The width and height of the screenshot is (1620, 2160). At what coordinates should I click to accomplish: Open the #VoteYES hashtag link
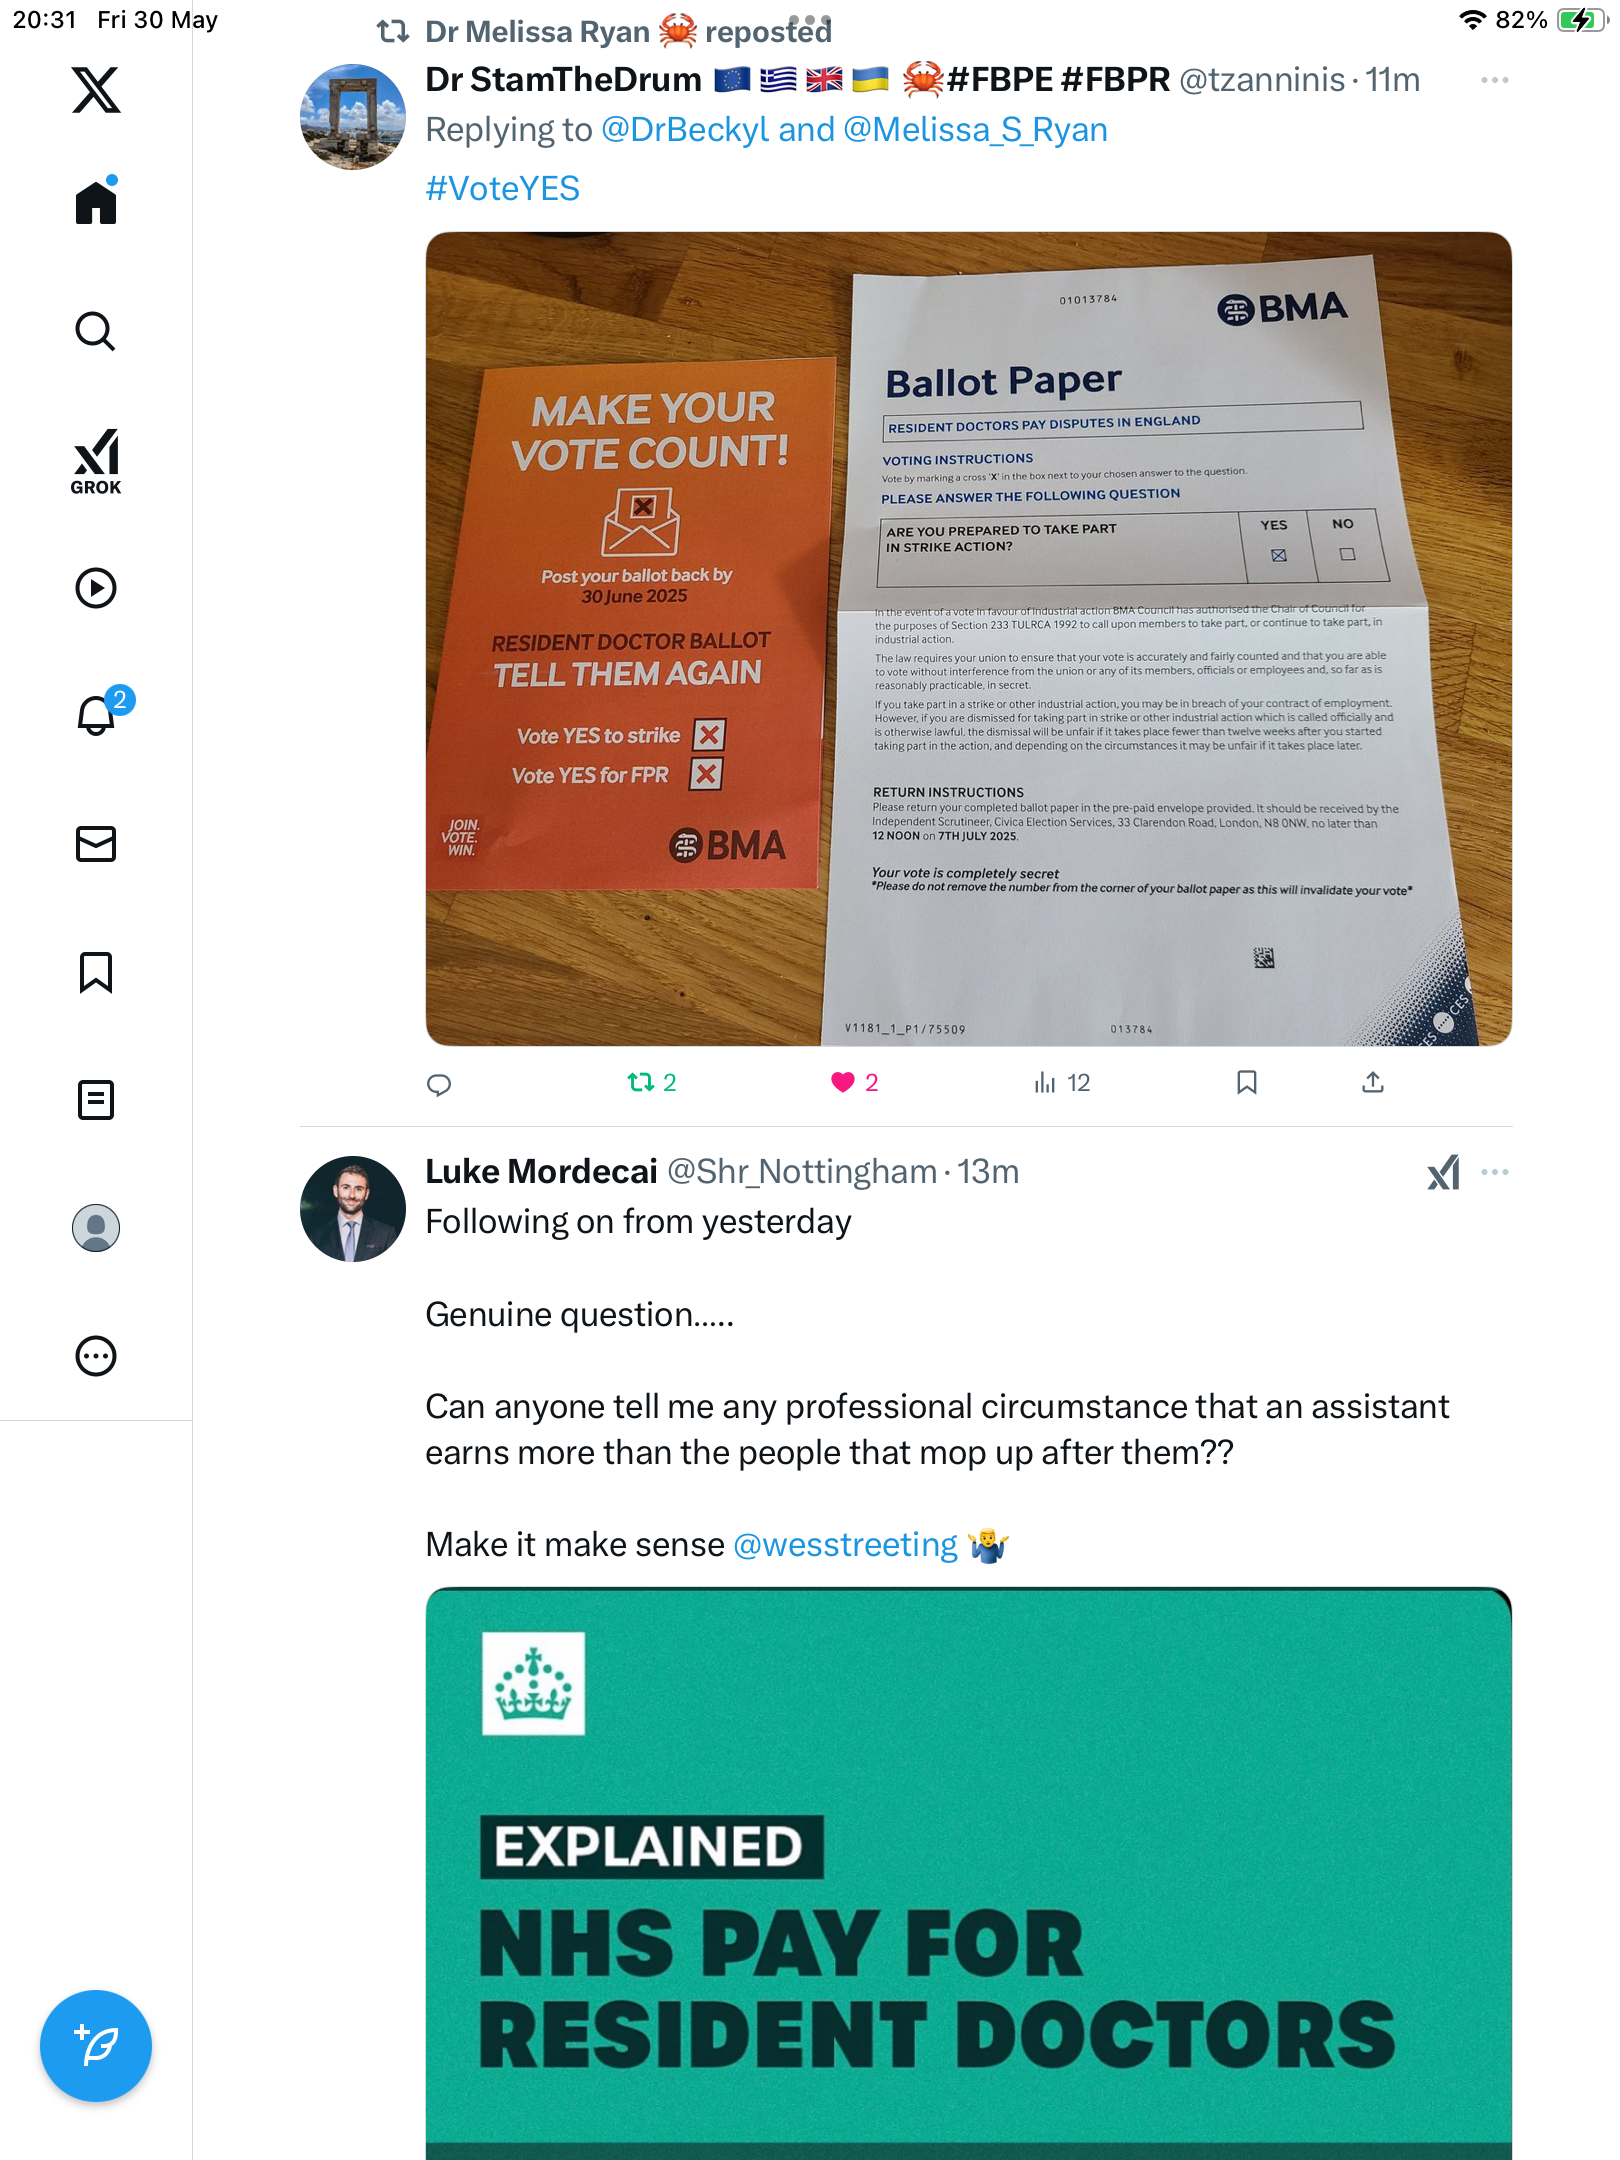click(502, 188)
